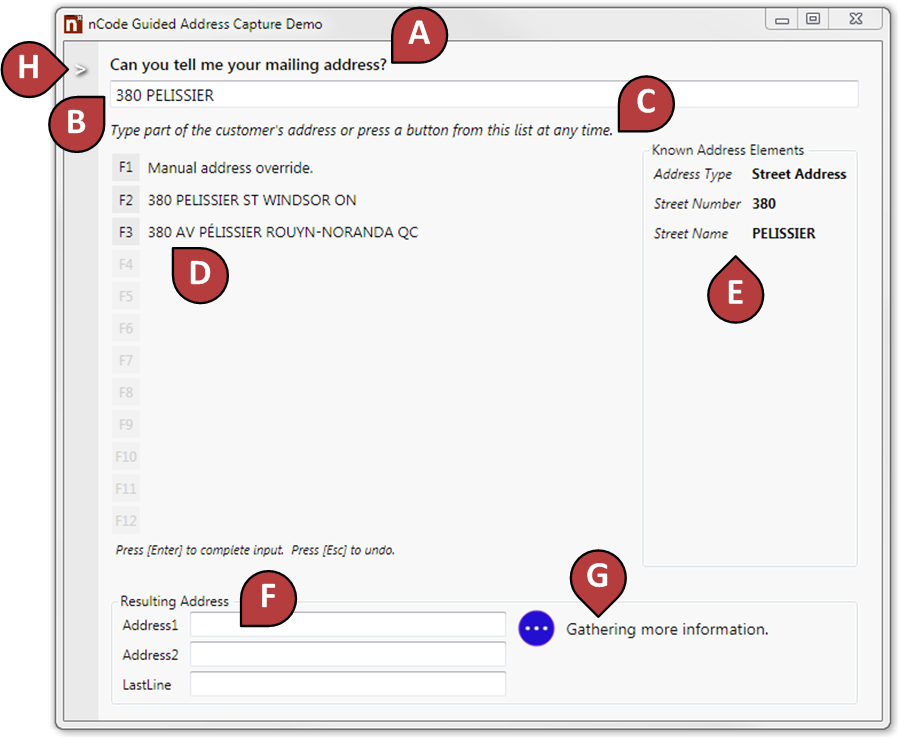Click '380 PELISSIER ST WINDSOR ON' text
Image resolution: width=900 pixels, height=739 pixels.
252,200
